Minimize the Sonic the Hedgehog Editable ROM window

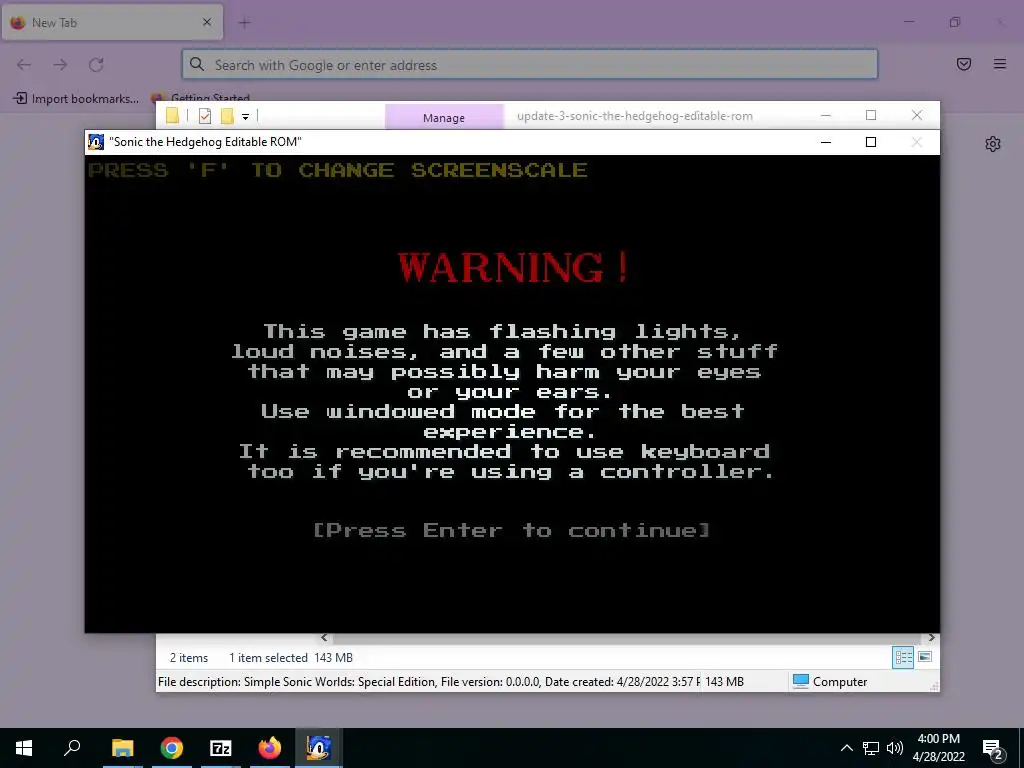(x=825, y=142)
